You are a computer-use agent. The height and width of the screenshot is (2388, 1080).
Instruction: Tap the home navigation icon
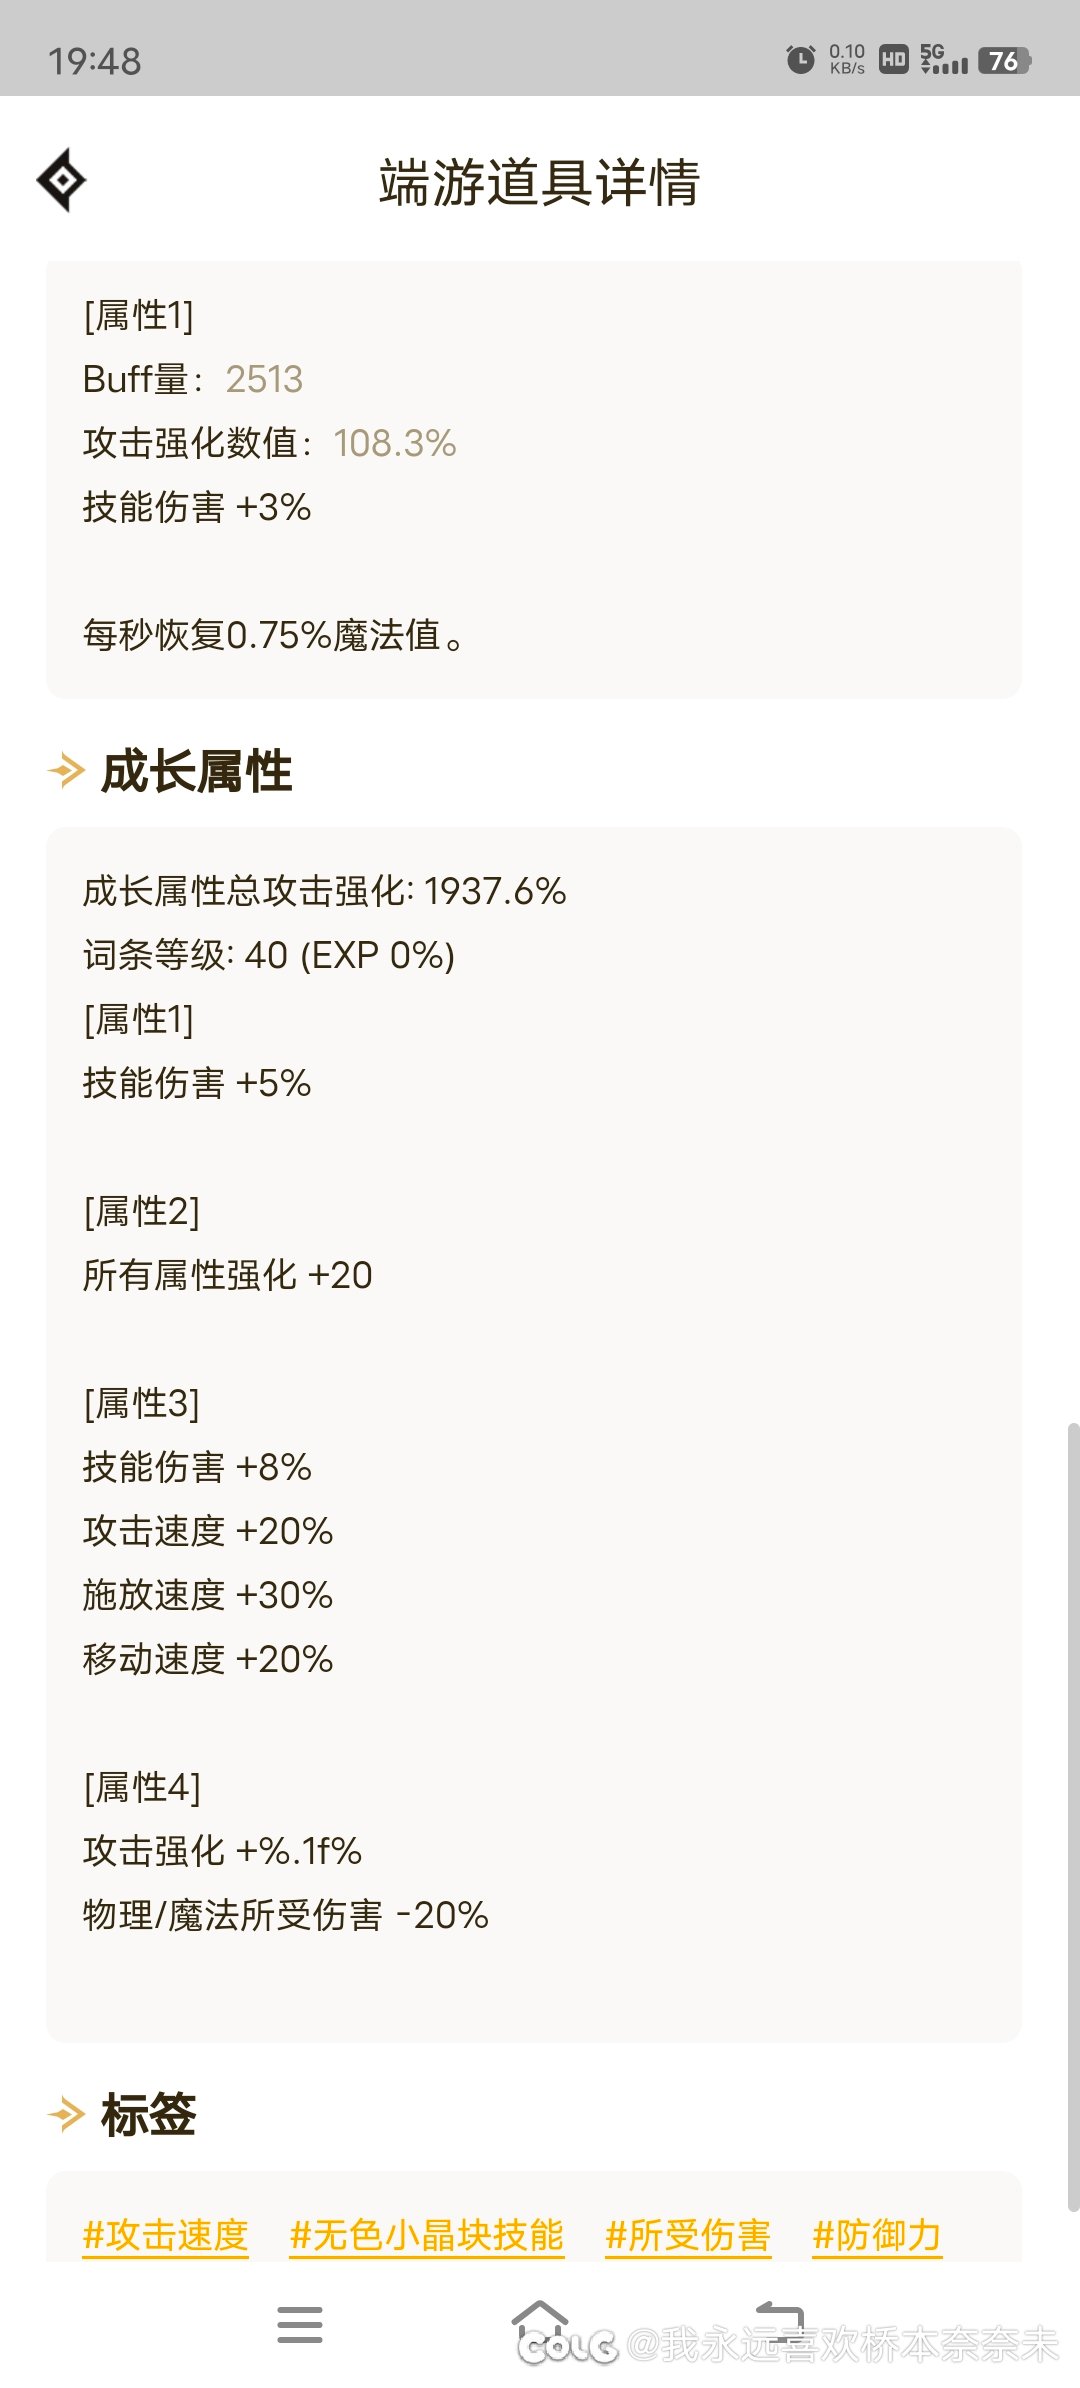click(x=540, y=2322)
